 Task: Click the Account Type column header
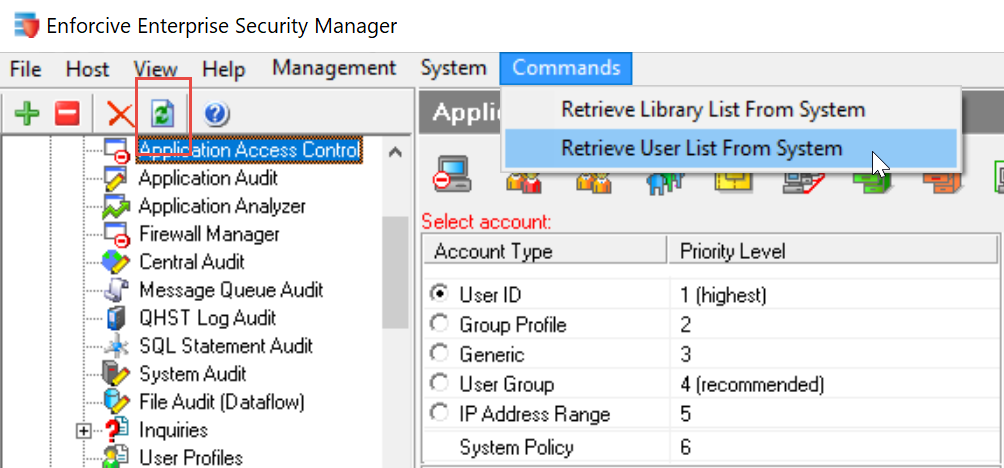[x=546, y=252]
